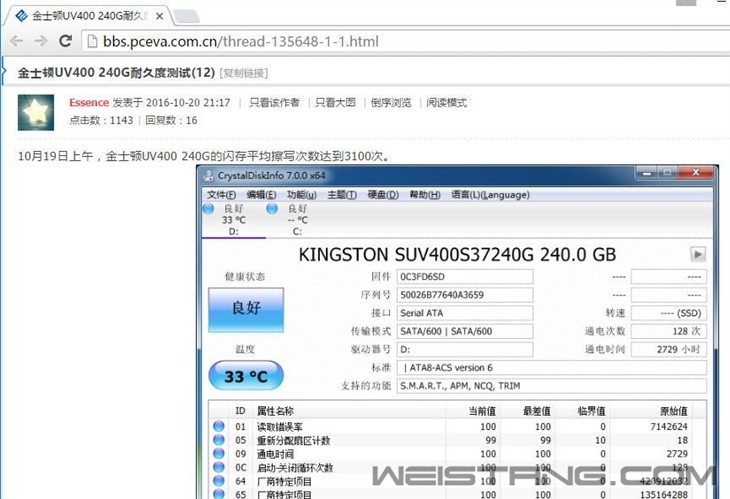Click the browser forward arrow

(x=41, y=41)
